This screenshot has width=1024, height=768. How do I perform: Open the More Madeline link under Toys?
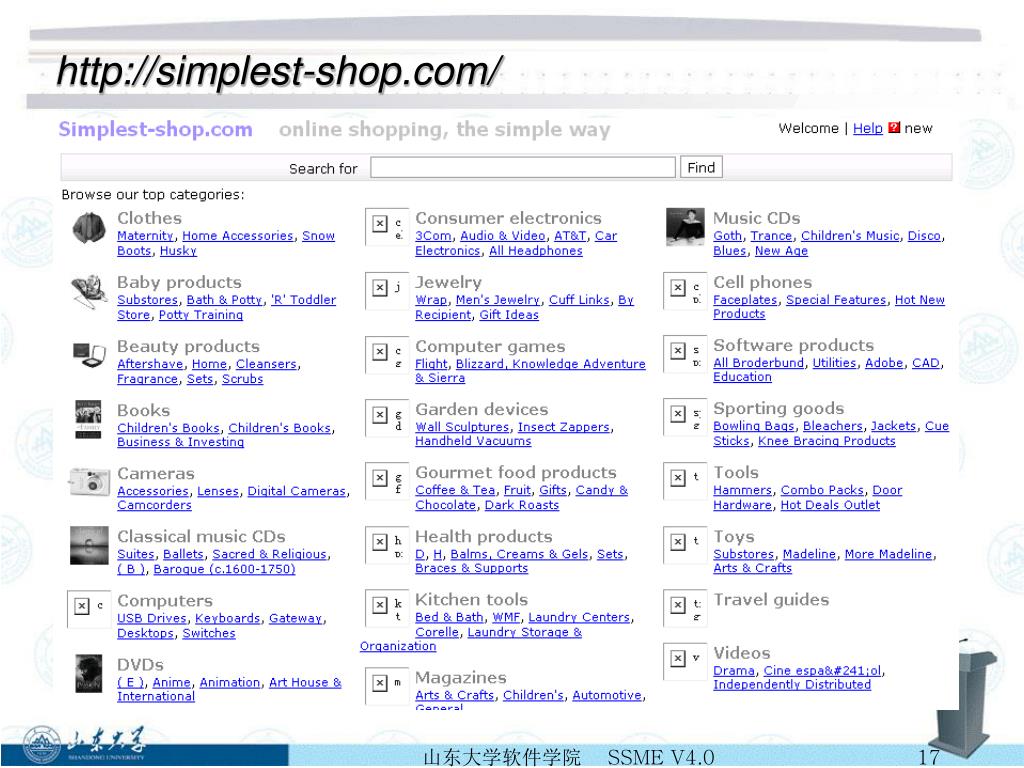tap(888, 554)
